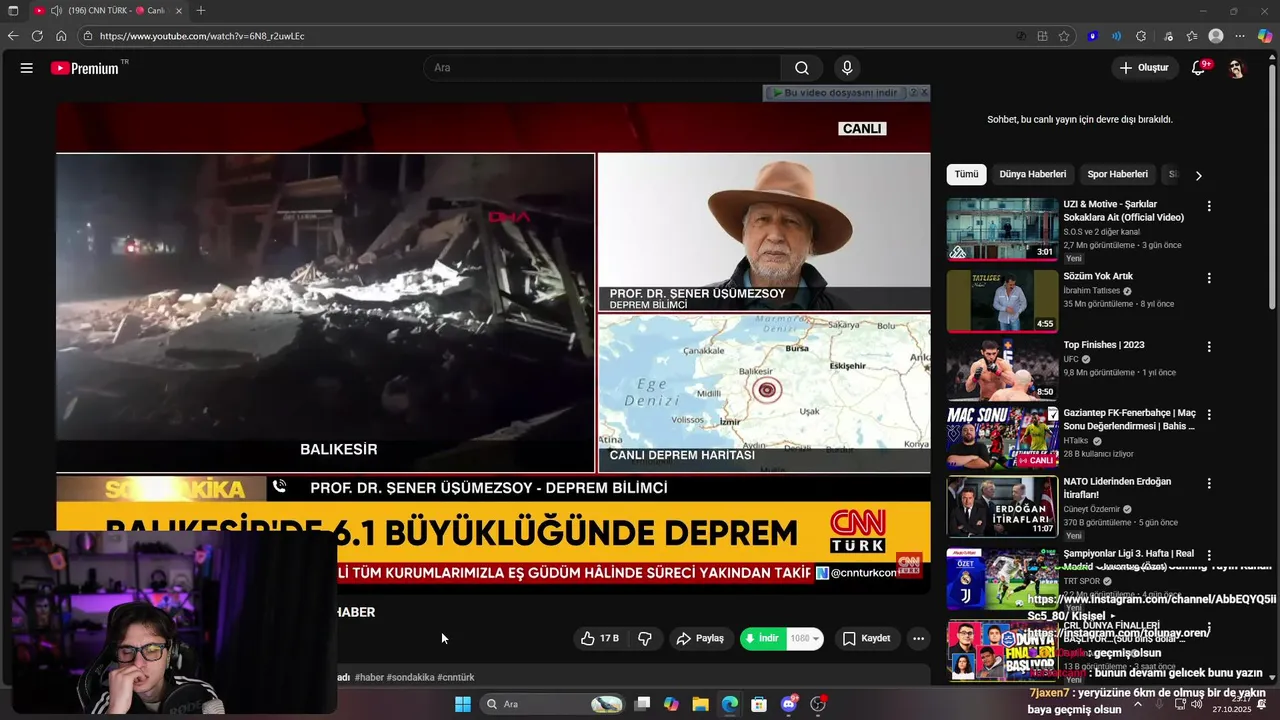Click the #cnntürk hashtag link
Screen dimensions: 1280x720
point(456,677)
